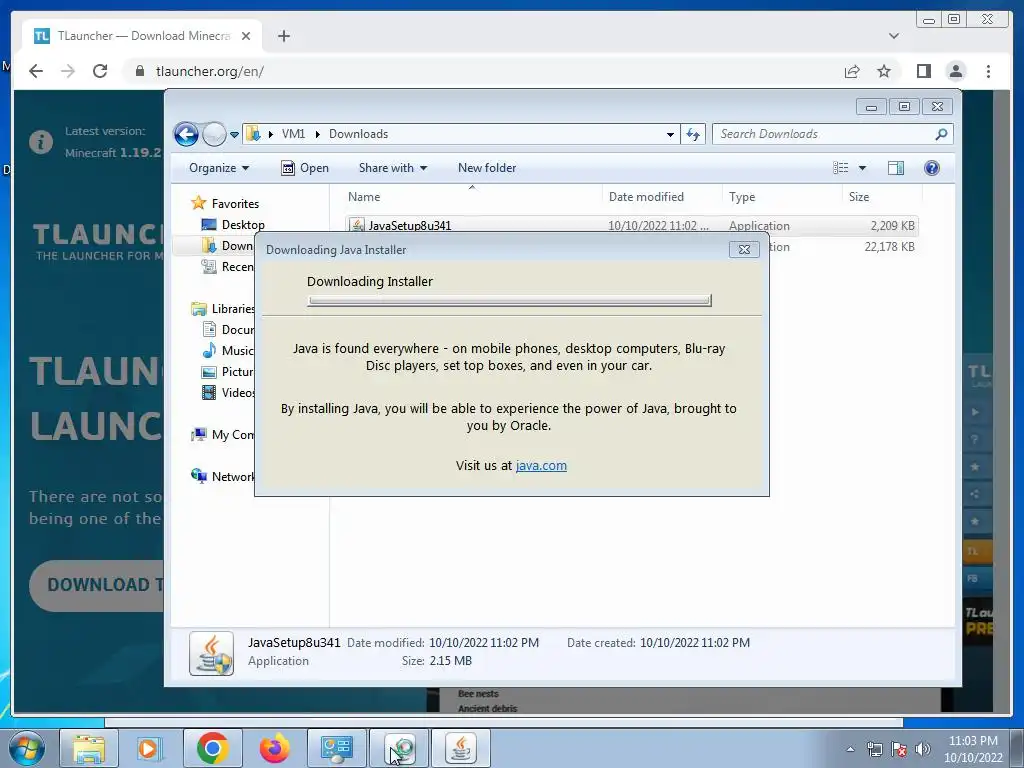Image resolution: width=1024 pixels, height=768 pixels.
Task: Open the Chrome profile icon
Action: tap(956, 71)
